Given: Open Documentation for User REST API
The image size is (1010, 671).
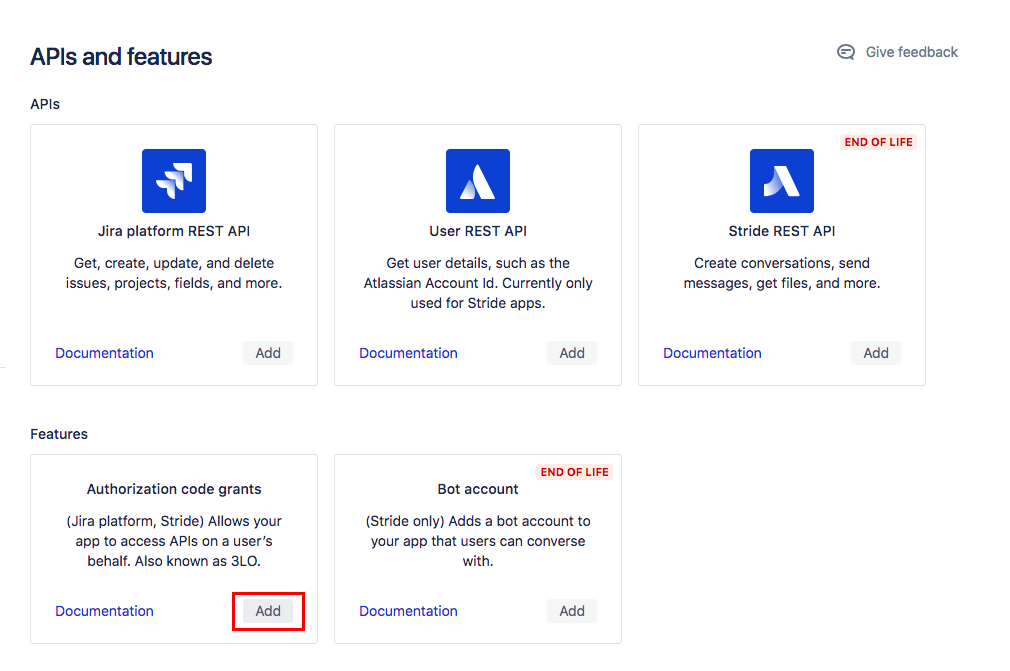Looking at the screenshot, I should (x=408, y=353).
